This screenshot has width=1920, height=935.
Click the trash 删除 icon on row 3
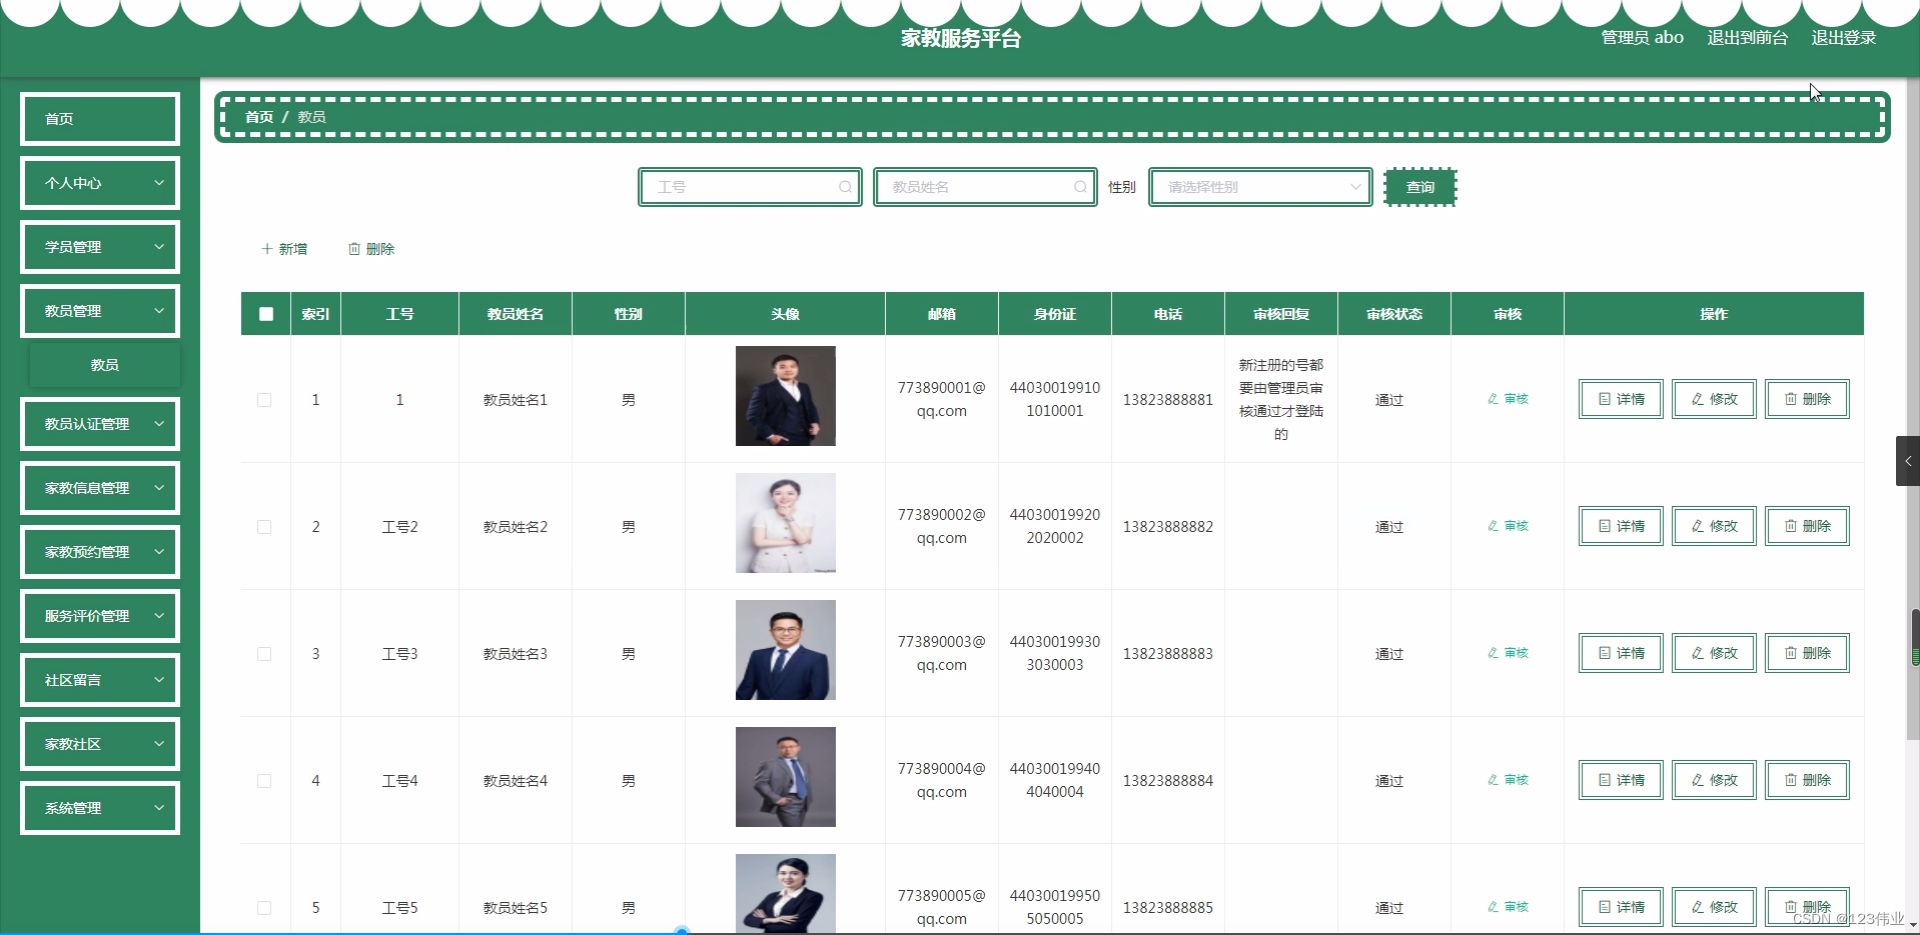point(1789,653)
